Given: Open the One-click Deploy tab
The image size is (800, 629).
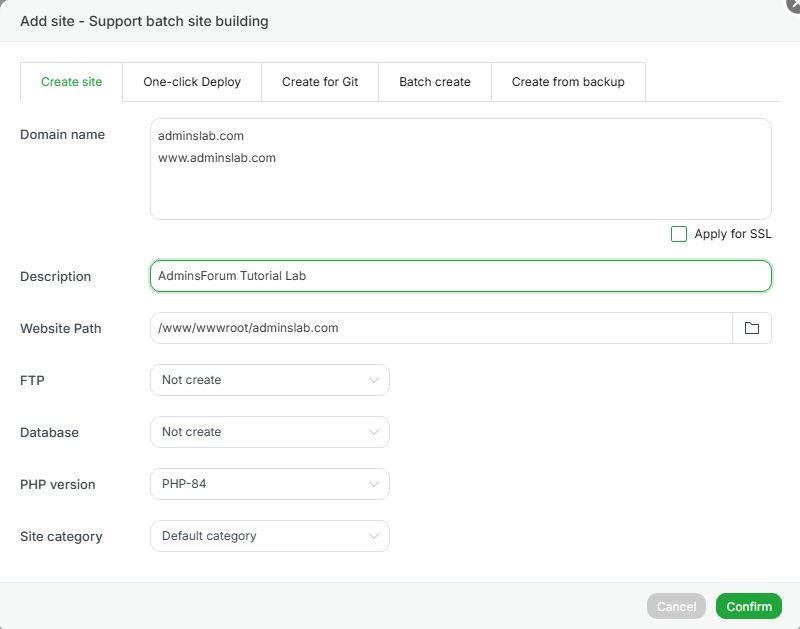Looking at the screenshot, I should [192, 82].
